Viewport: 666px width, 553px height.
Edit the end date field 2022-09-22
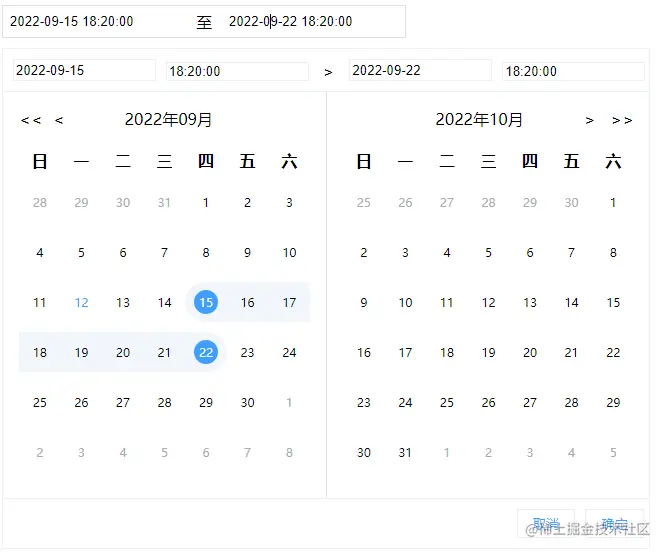coord(419,71)
